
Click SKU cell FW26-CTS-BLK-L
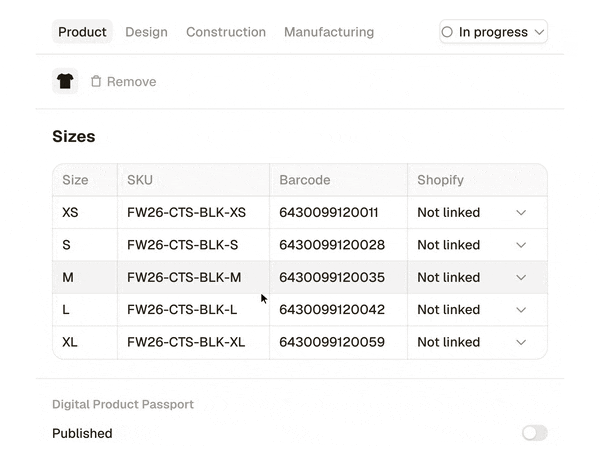(194, 310)
